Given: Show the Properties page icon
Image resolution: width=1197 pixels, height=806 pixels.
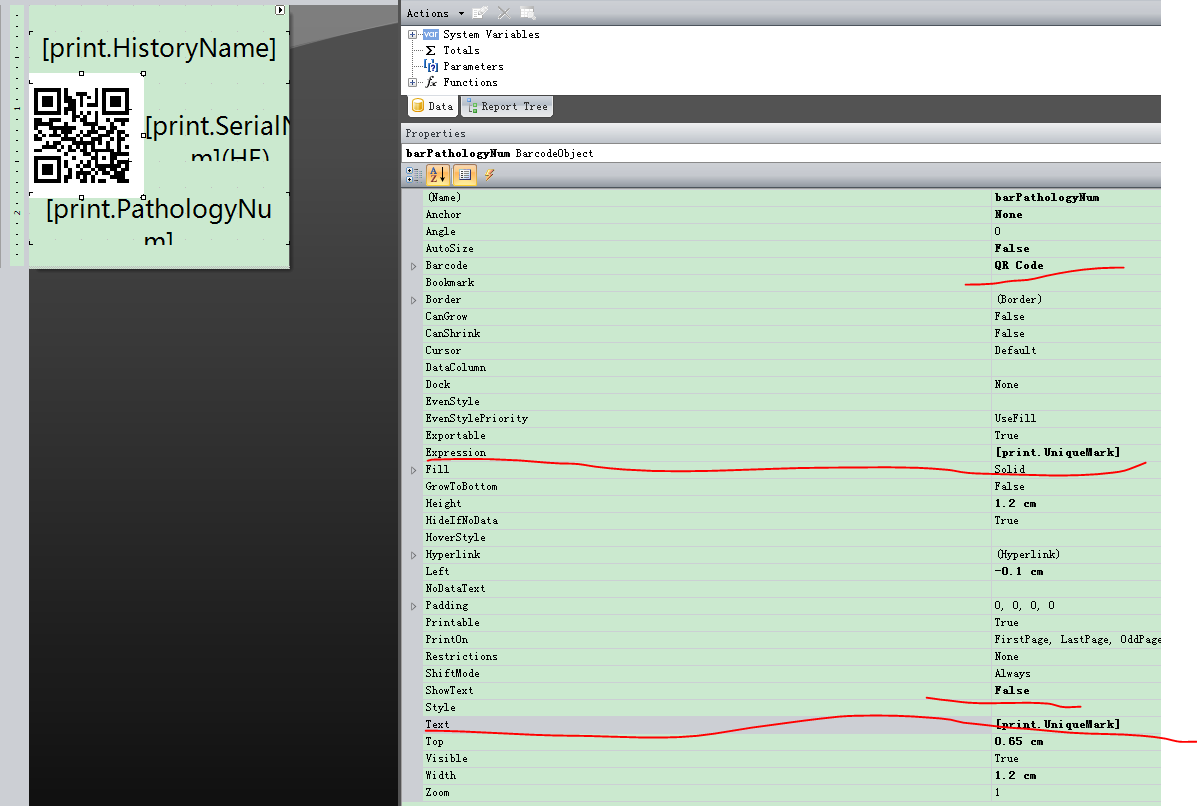Looking at the screenshot, I should pos(465,176).
